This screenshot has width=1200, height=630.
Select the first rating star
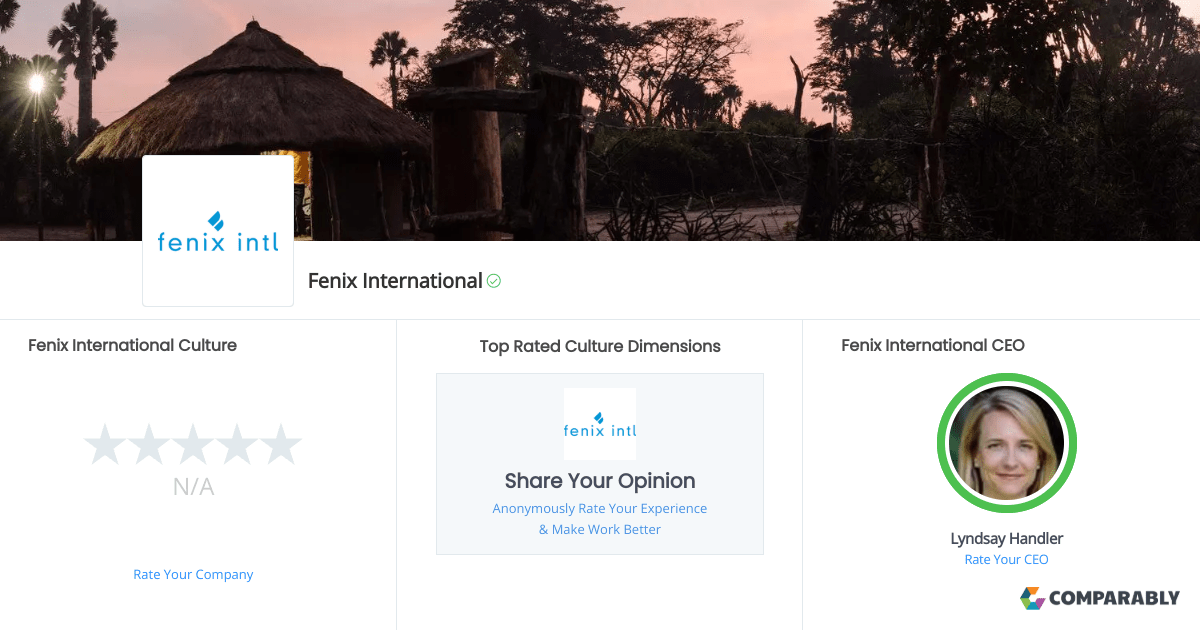(105, 443)
